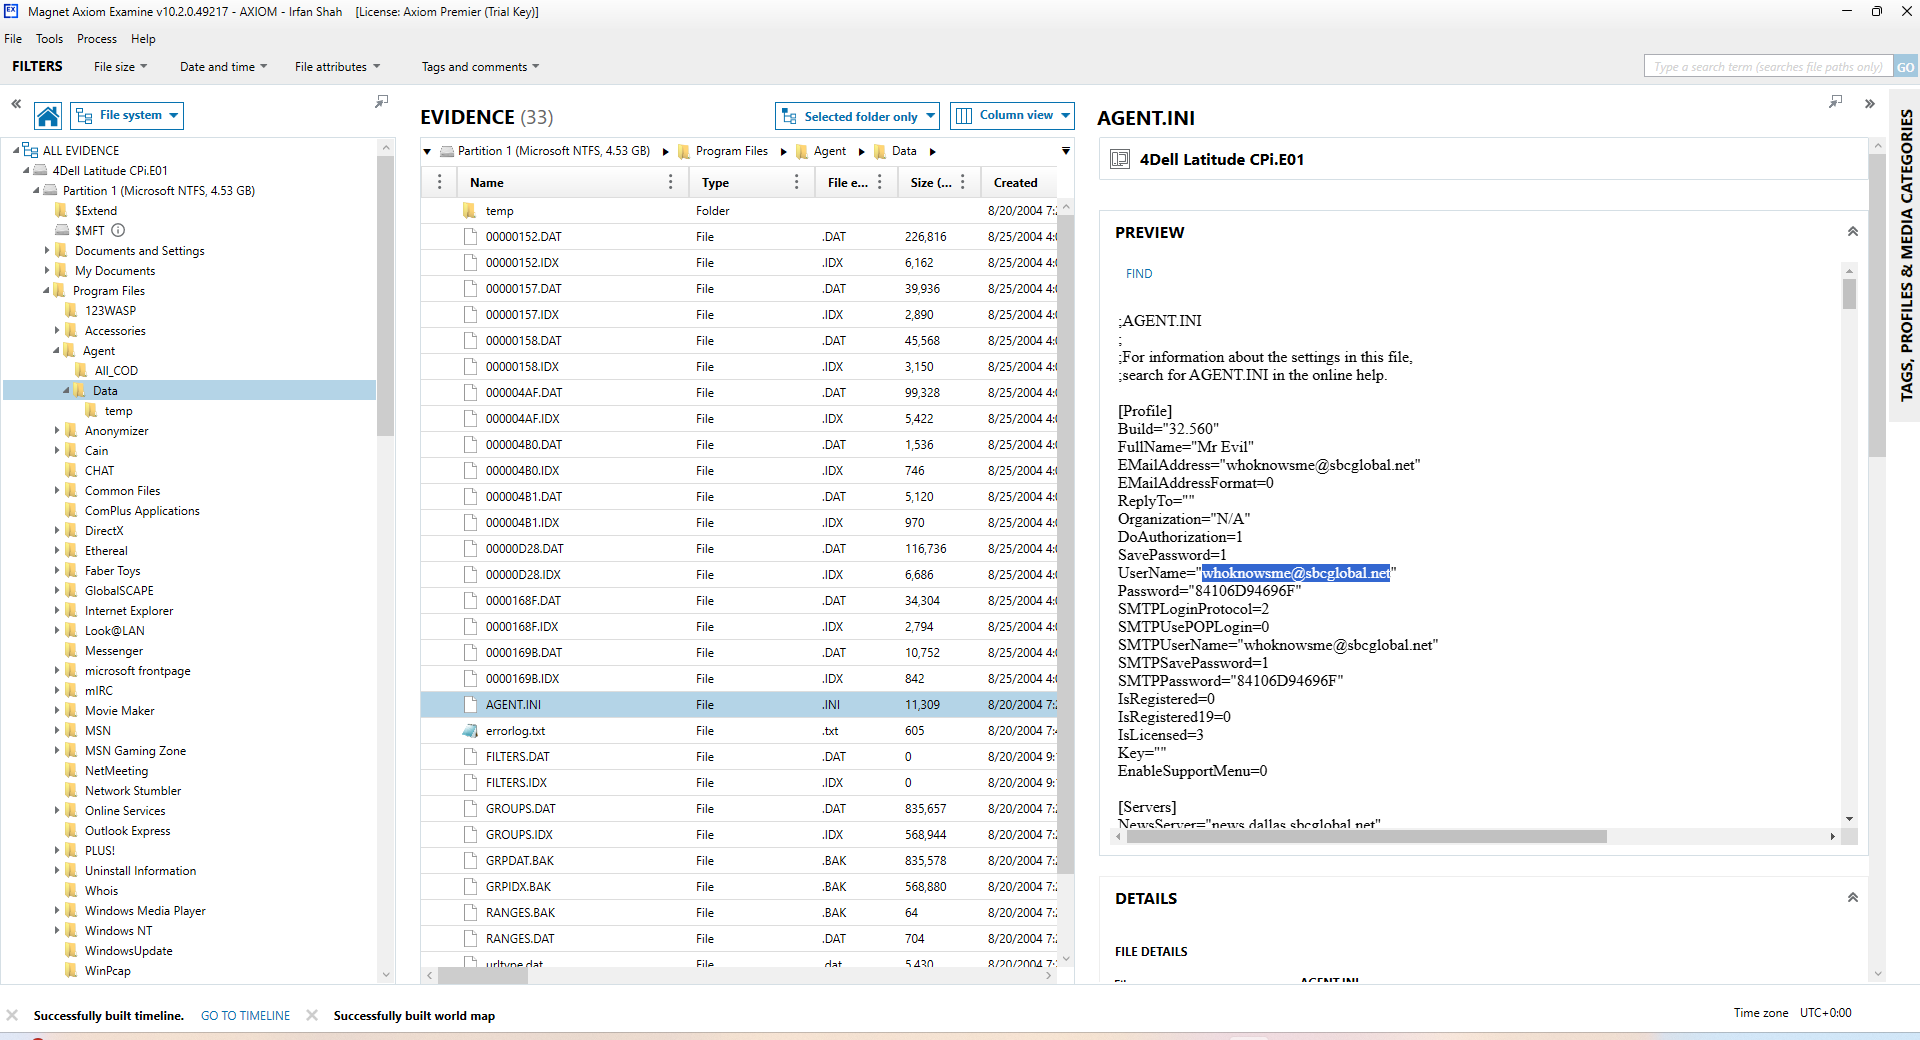
Task: Open the File size filter dropdown
Action: [120, 67]
